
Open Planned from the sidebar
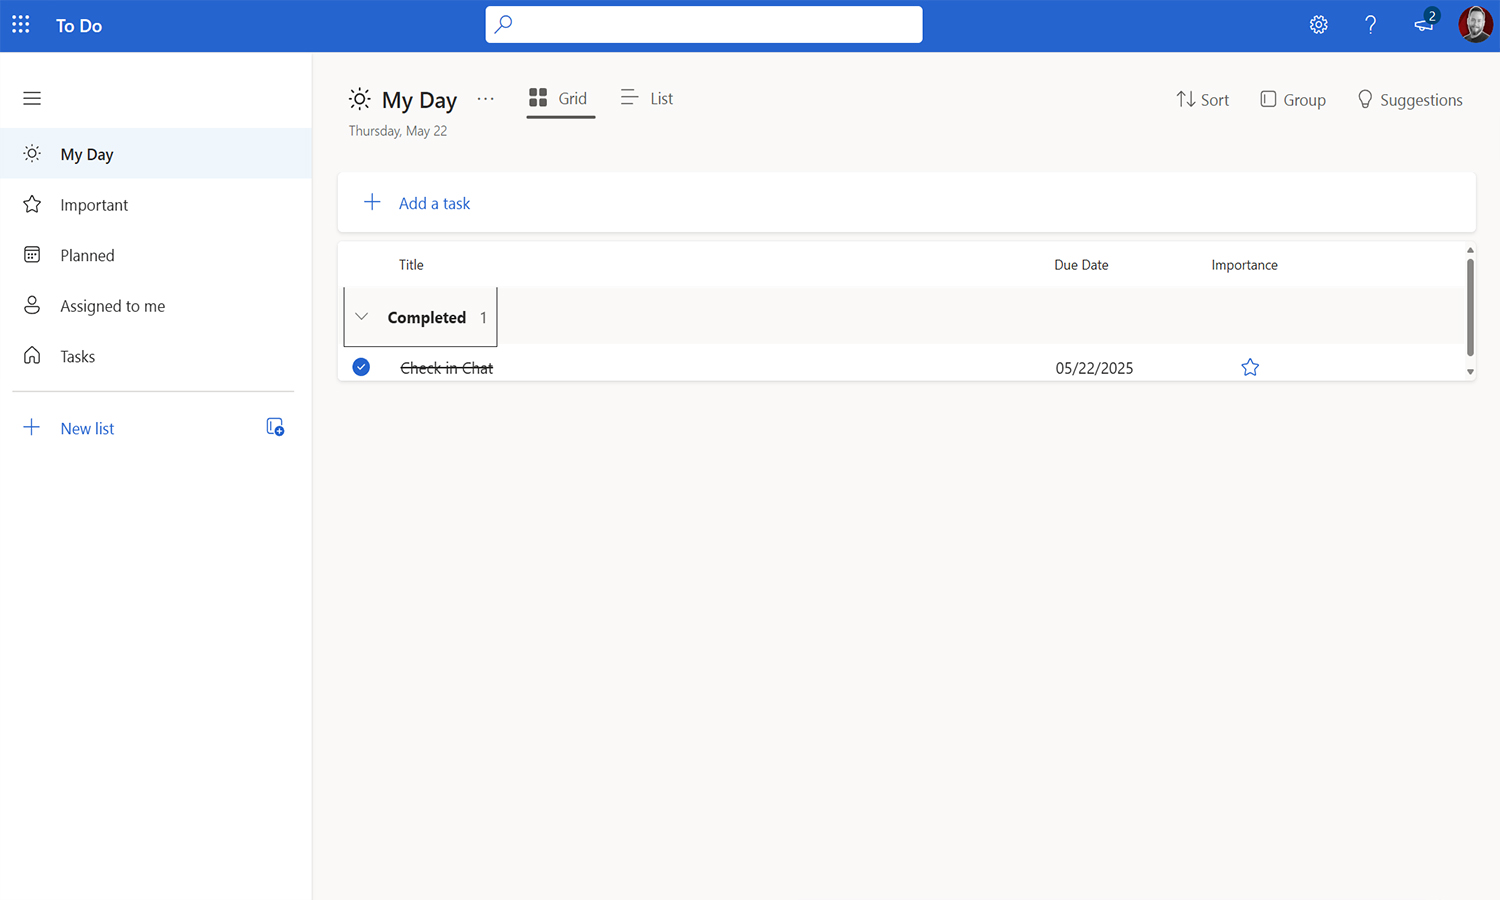32,254
